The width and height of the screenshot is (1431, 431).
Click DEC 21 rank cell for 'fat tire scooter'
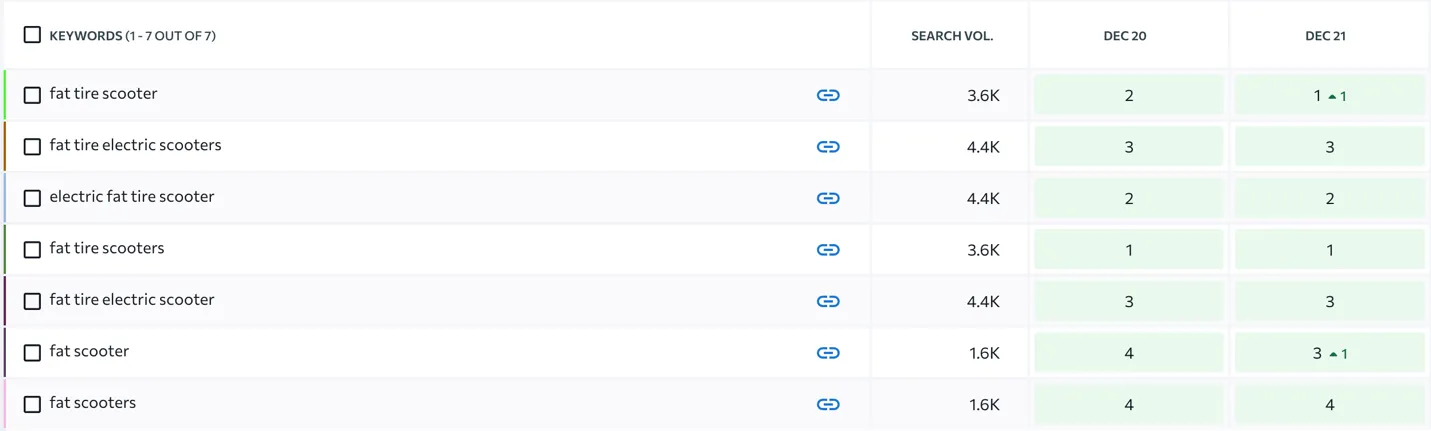(1329, 96)
